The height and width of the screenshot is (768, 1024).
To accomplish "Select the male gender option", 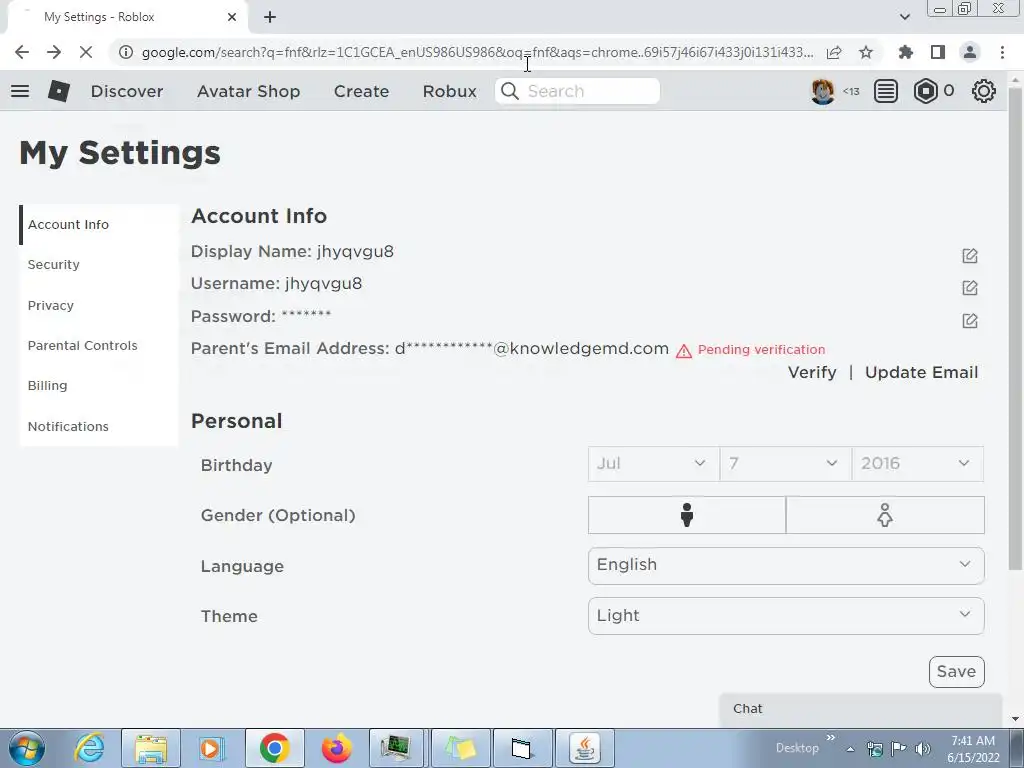I will click(686, 515).
